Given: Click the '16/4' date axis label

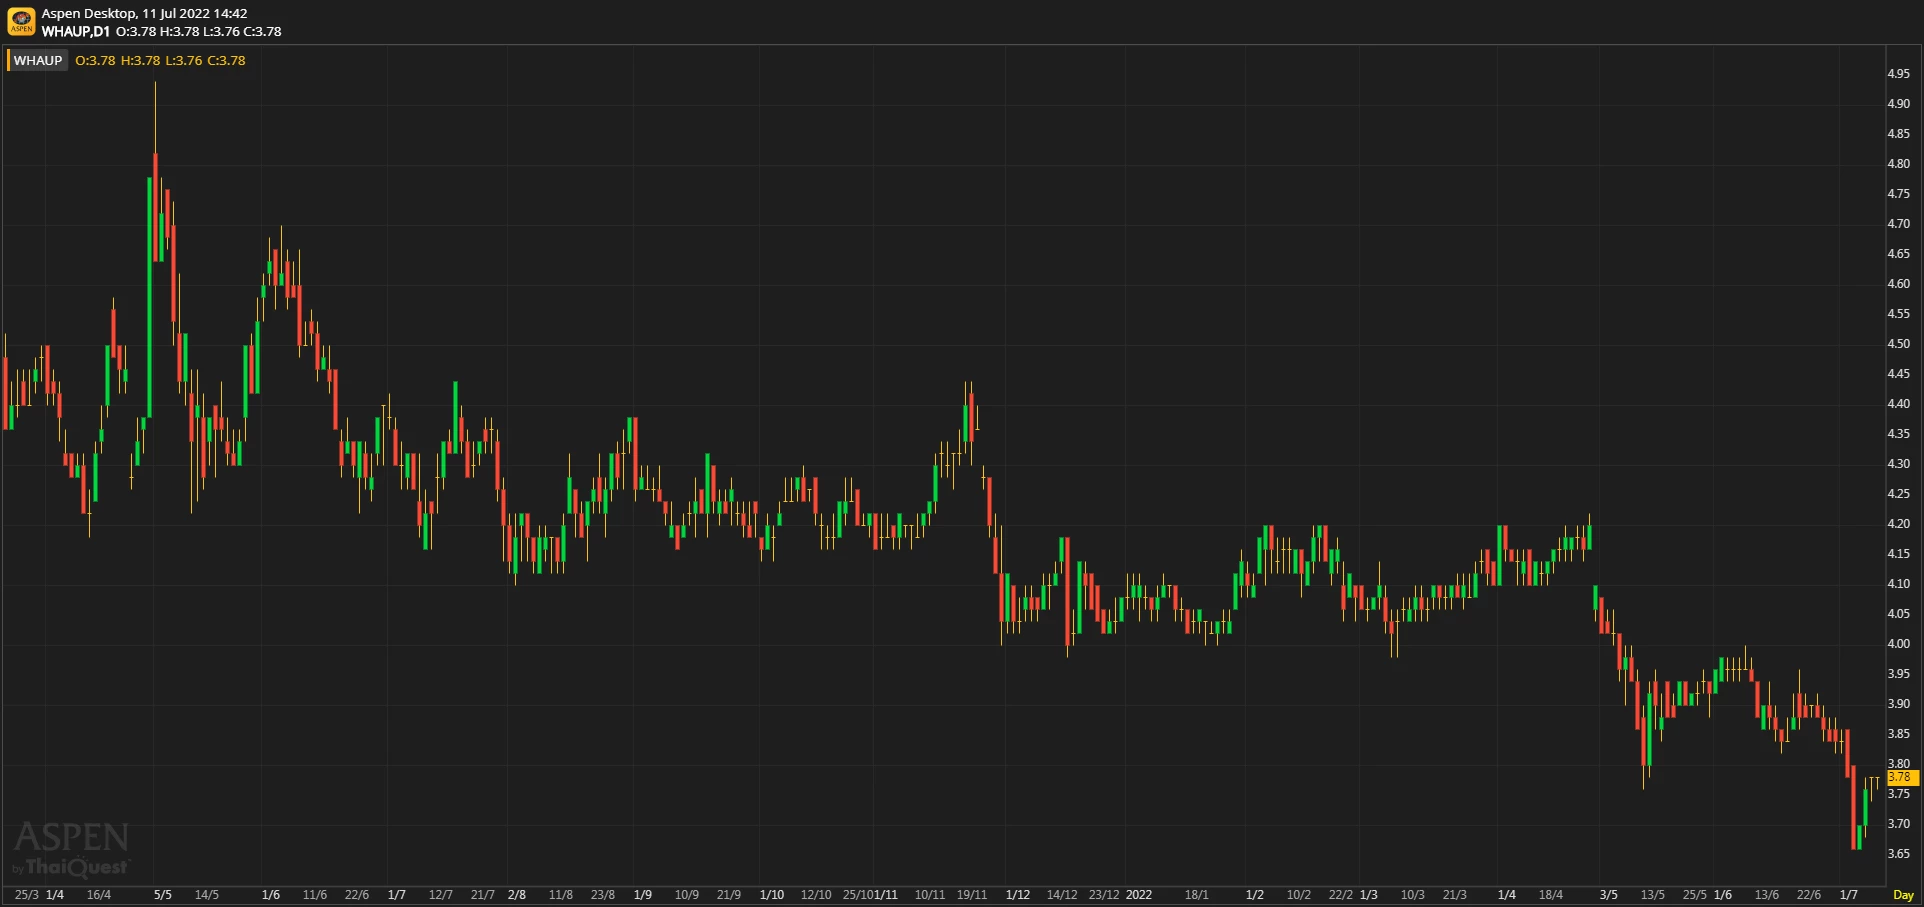Looking at the screenshot, I should click(99, 895).
